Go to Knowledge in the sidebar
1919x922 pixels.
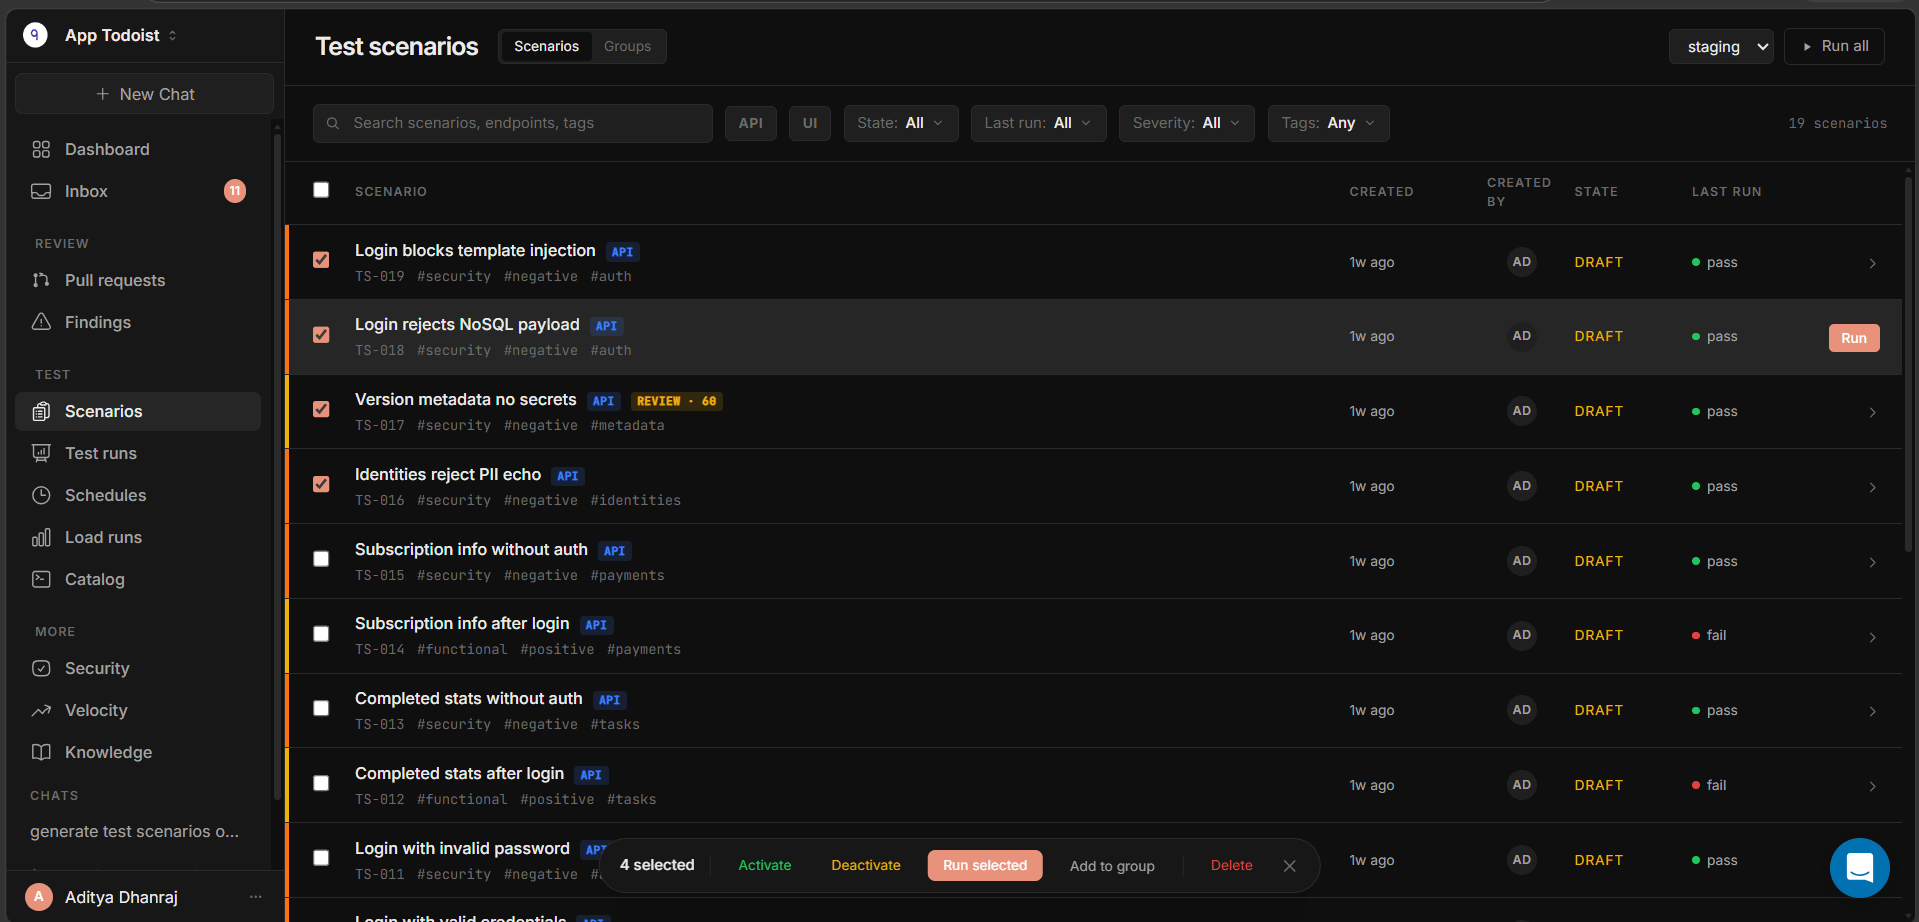click(138, 752)
